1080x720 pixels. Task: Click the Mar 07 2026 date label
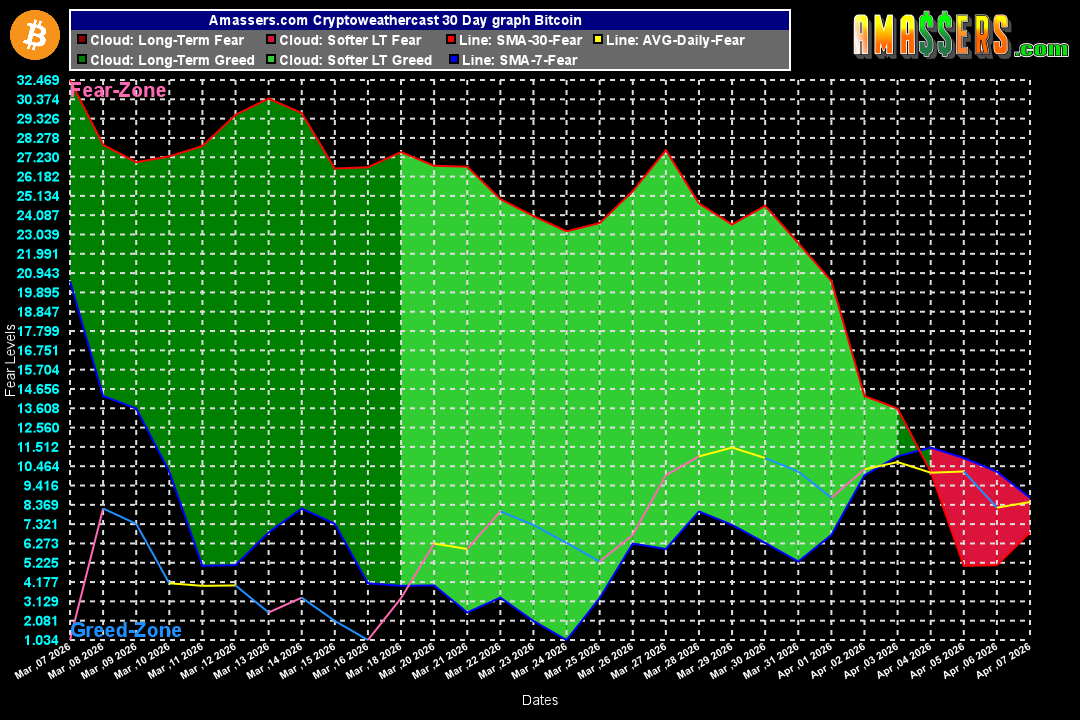tap(43, 663)
